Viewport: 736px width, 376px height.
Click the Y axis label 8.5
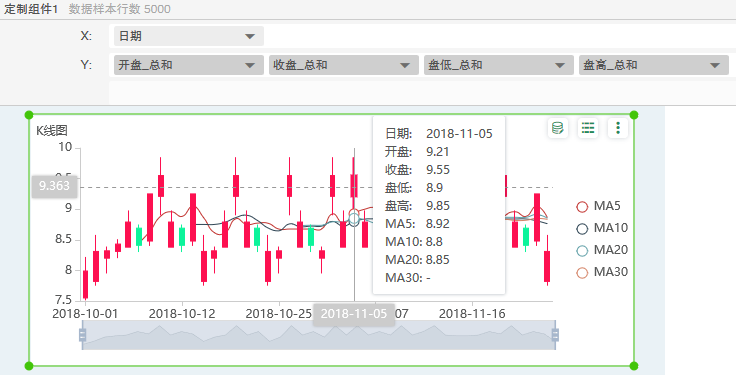pyautogui.click(x=64, y=239)
